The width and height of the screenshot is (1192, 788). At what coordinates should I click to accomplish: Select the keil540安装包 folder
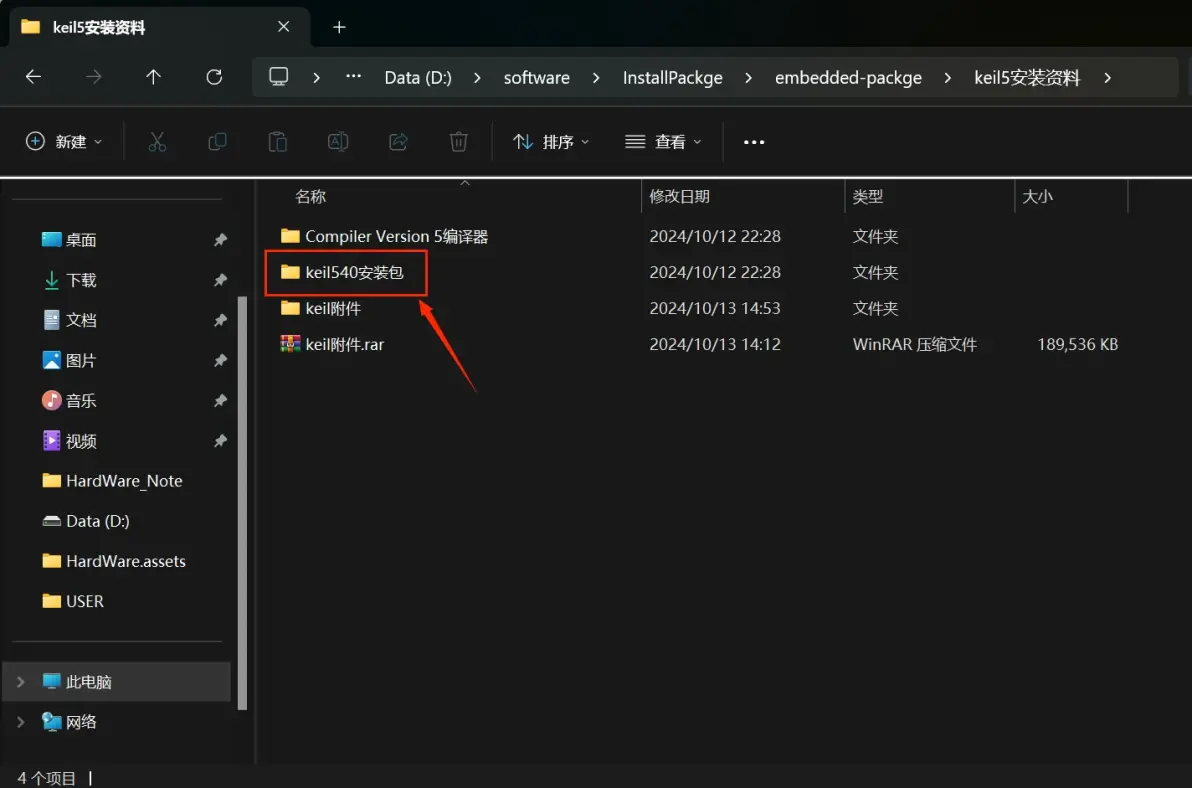point(354,272)
